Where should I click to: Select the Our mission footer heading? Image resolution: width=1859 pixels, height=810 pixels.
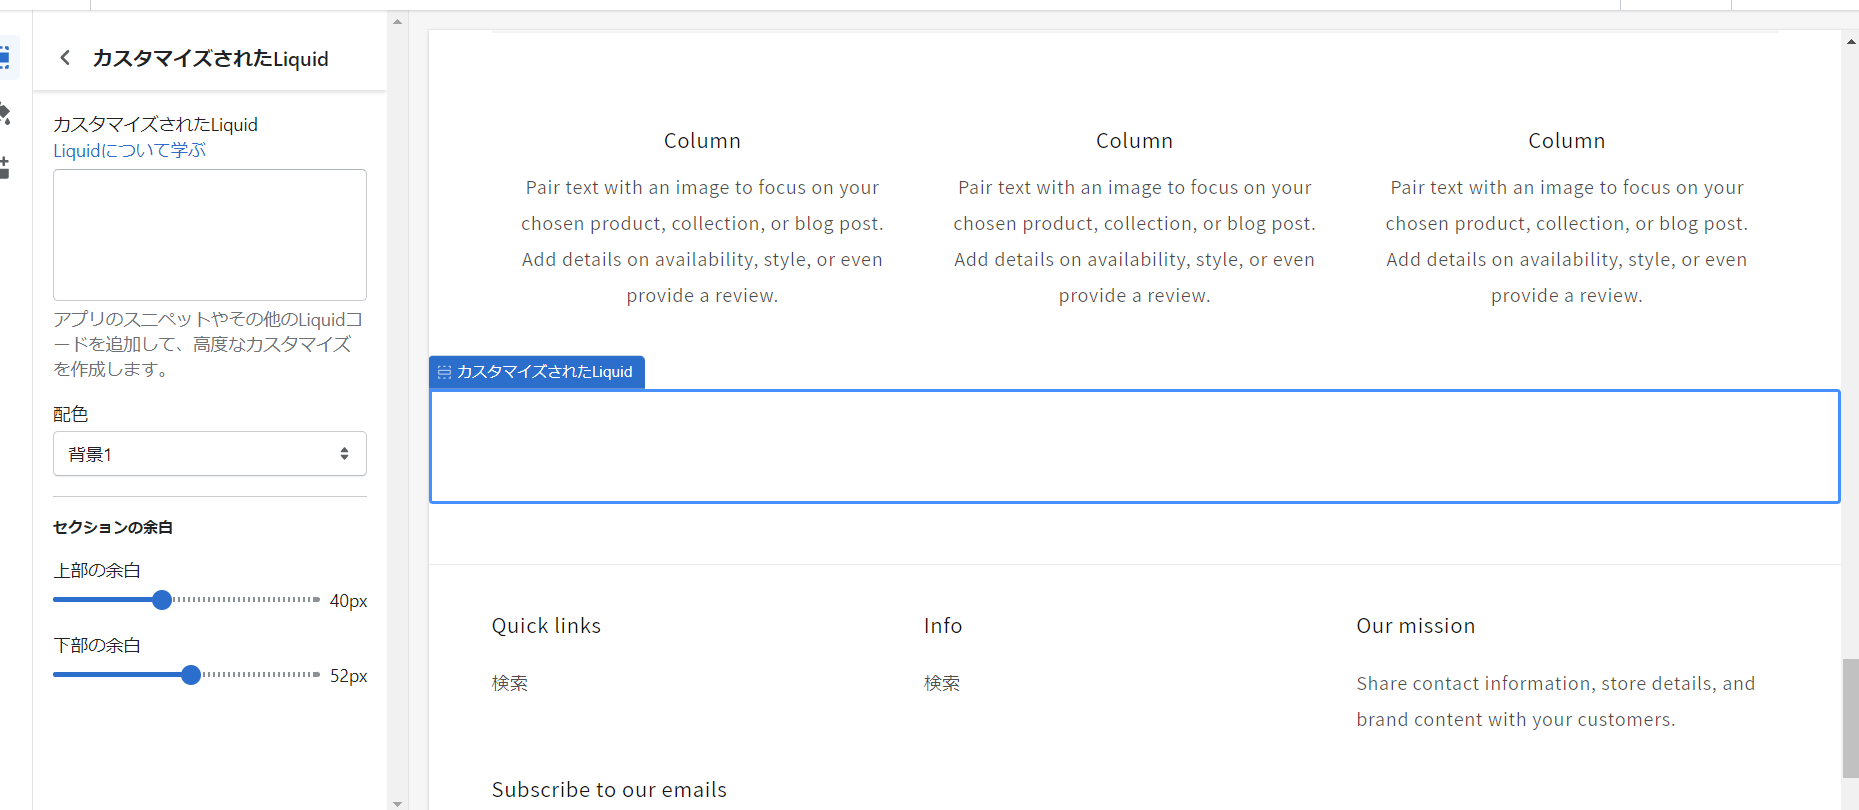(1416, 626)
